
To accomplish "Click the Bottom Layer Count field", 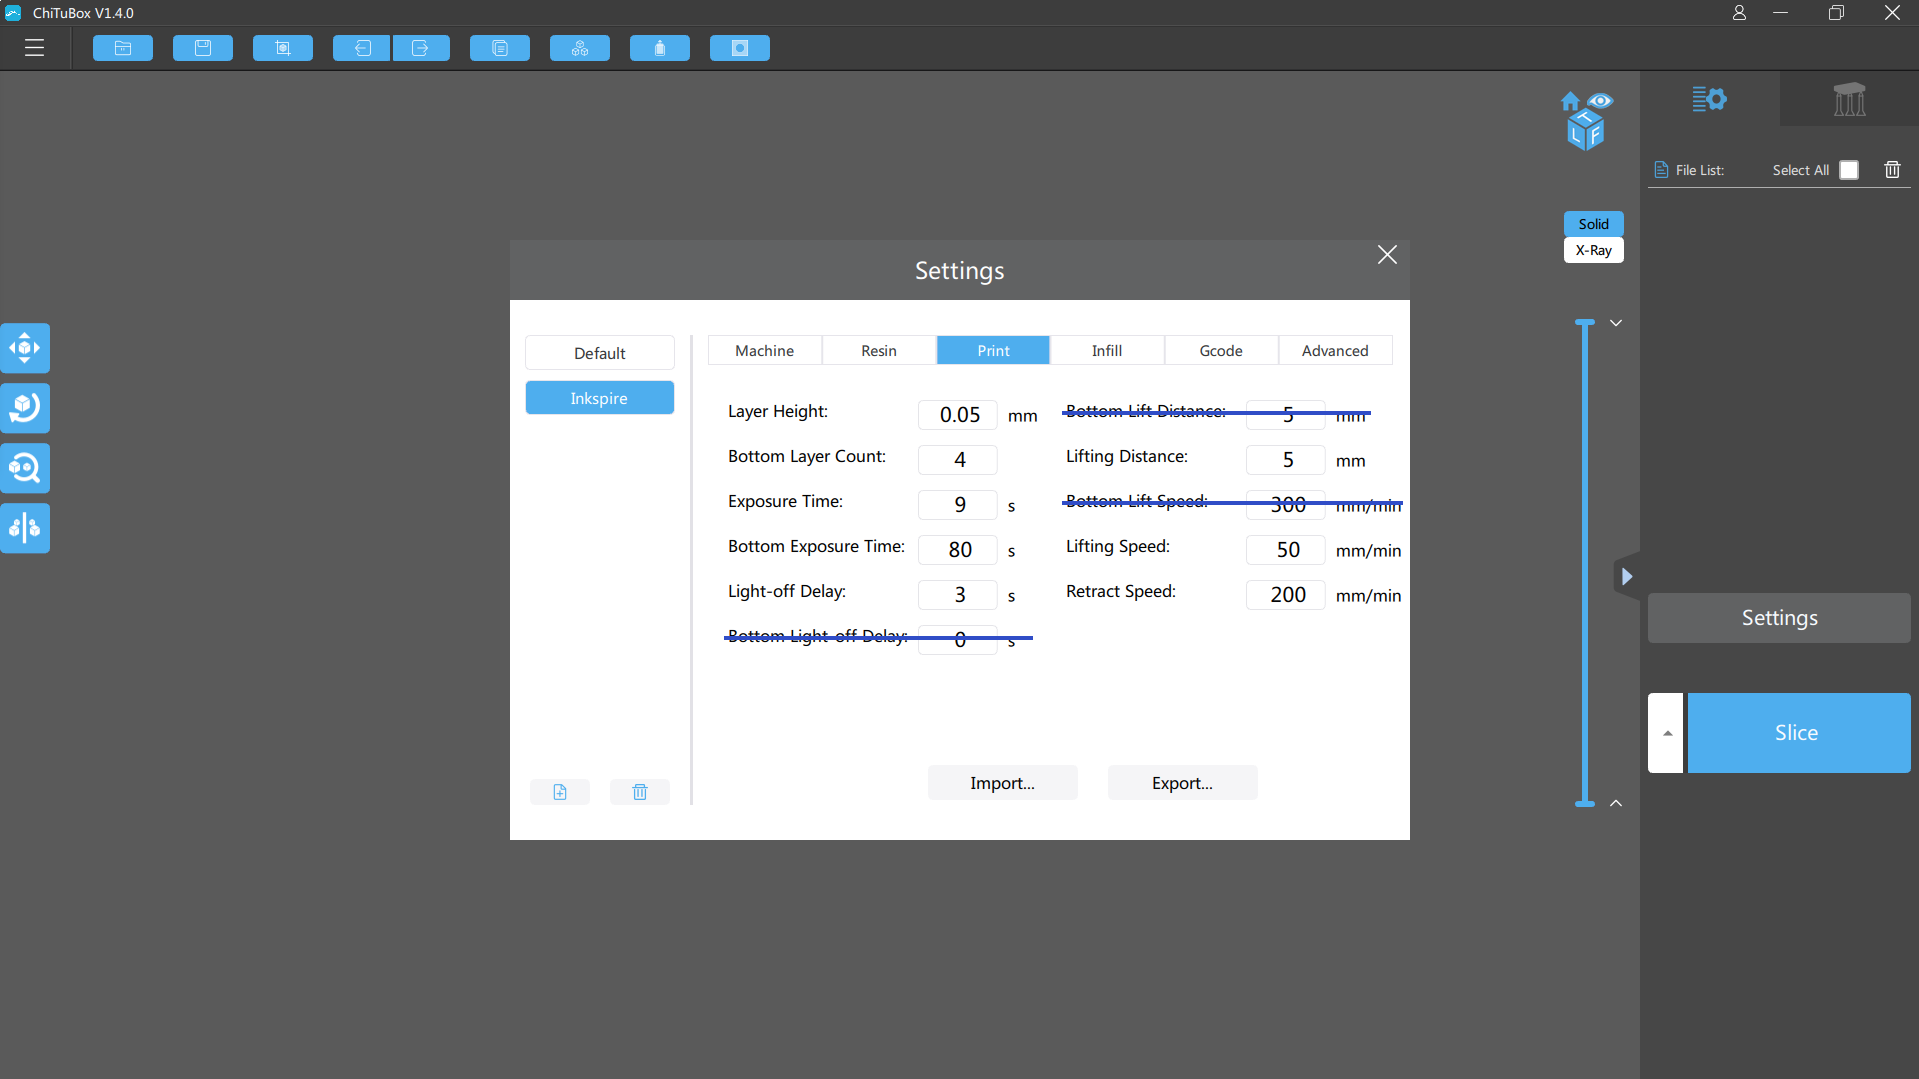I will (958, 460).
